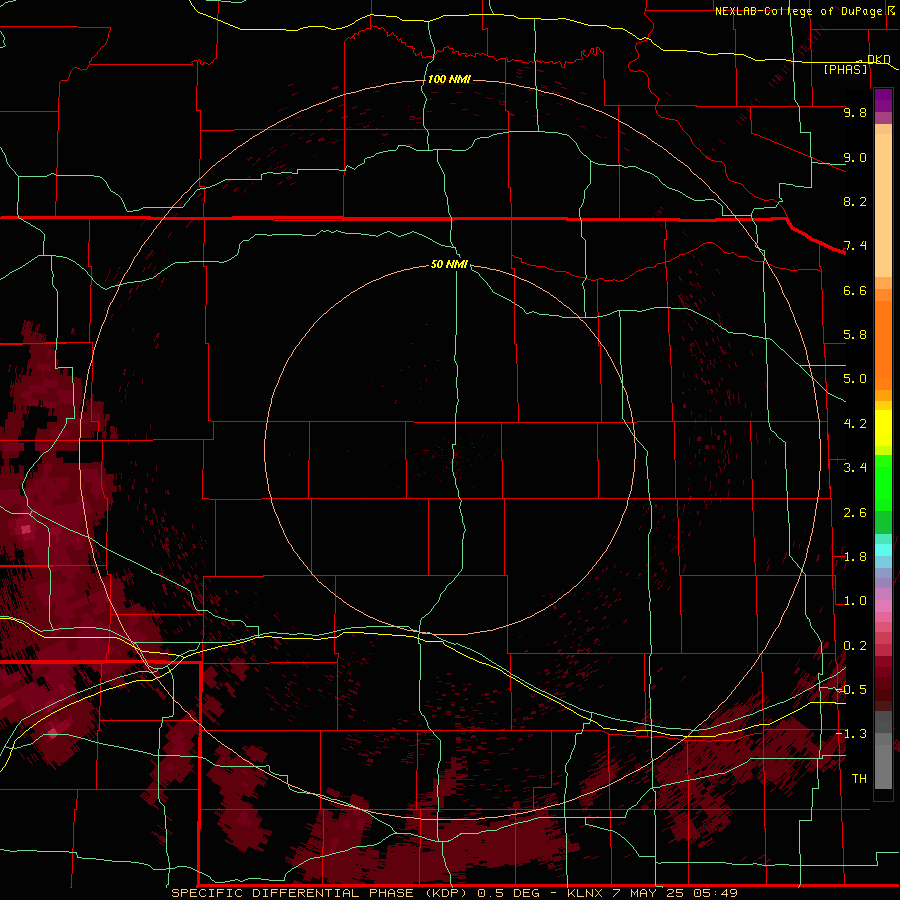
Task: Click the -1.3 scale label
Action: click(852, 734)
